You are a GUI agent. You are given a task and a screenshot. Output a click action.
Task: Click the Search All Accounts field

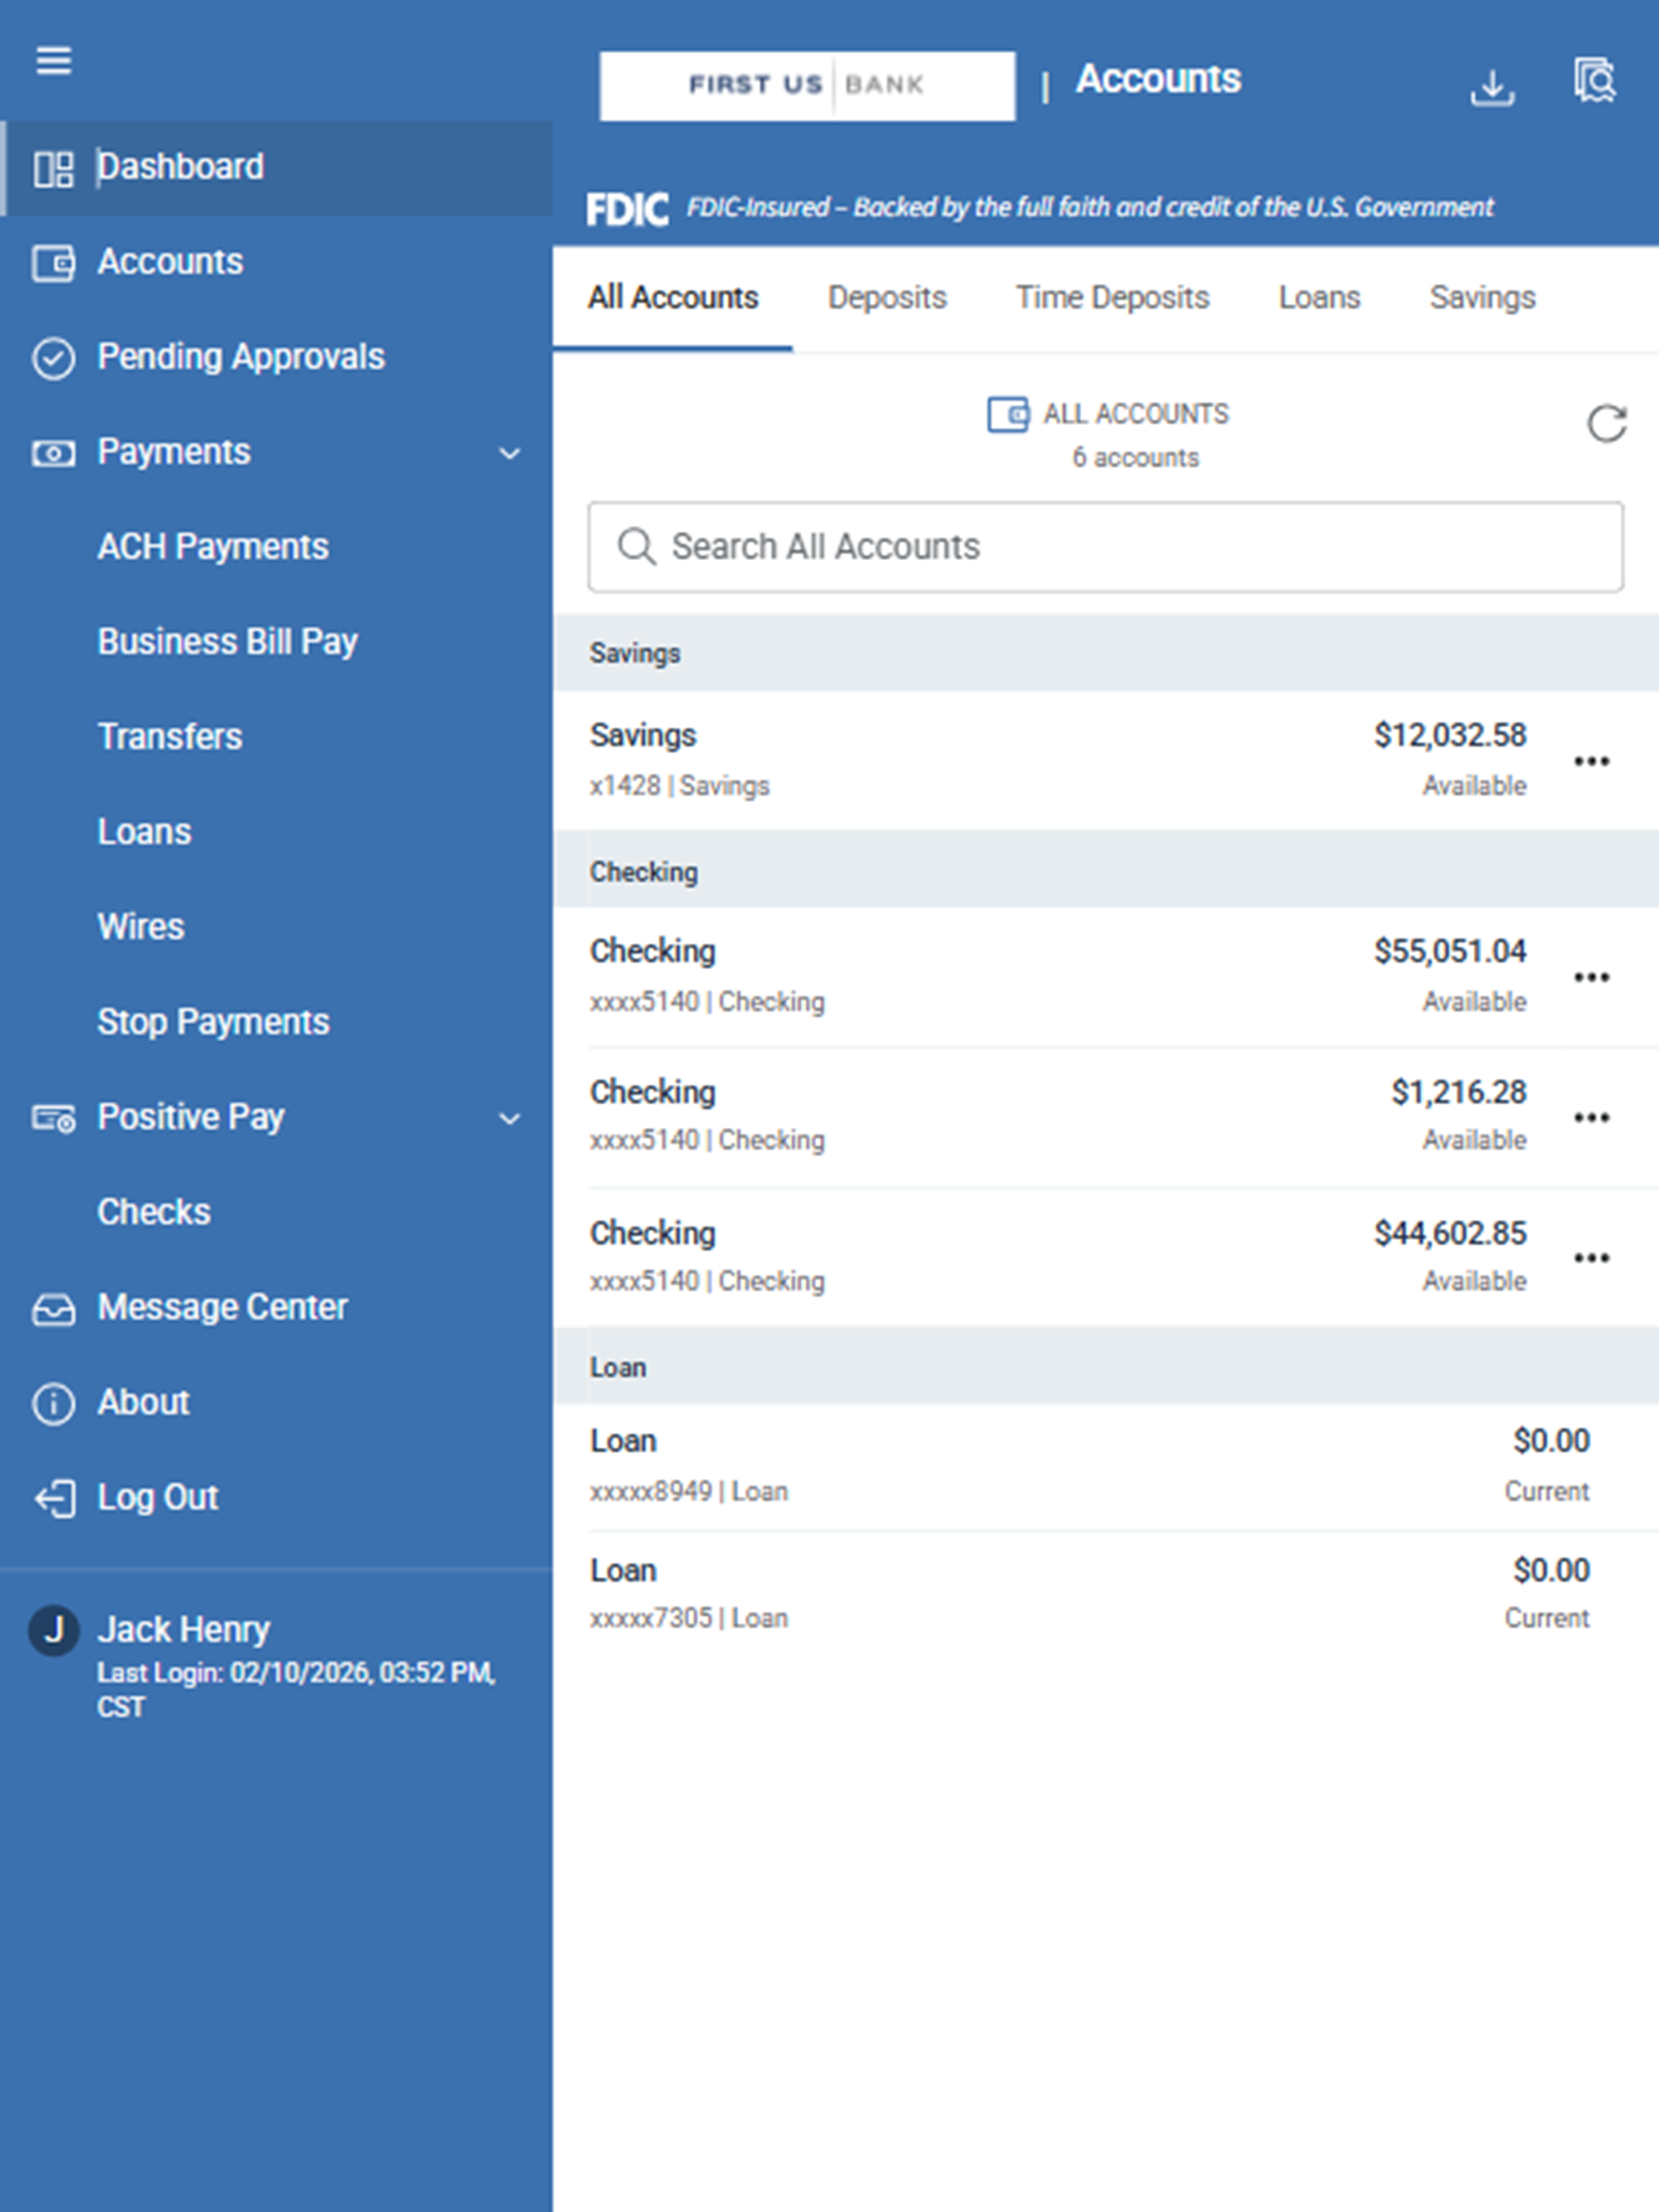pyautogui.click(x=1105, y=547)
